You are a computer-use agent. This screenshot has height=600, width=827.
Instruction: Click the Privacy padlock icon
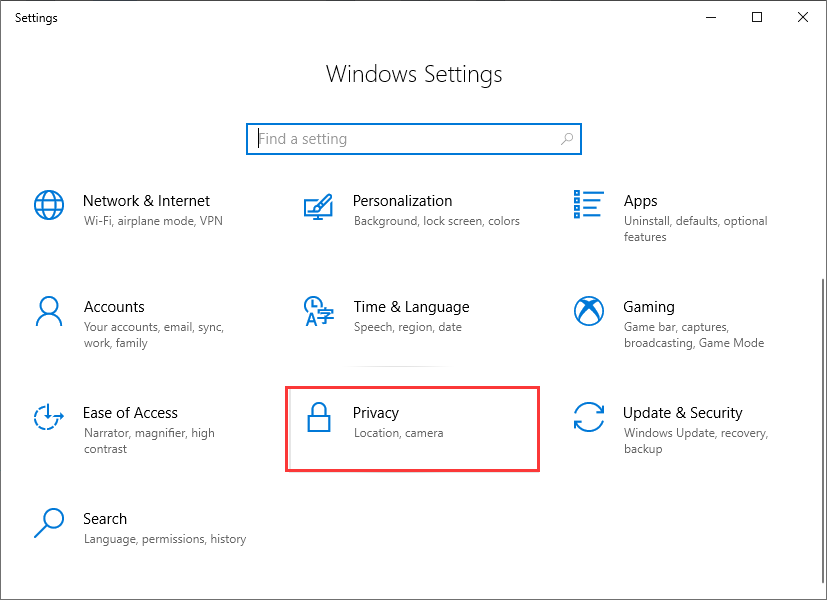click(319, 417)
